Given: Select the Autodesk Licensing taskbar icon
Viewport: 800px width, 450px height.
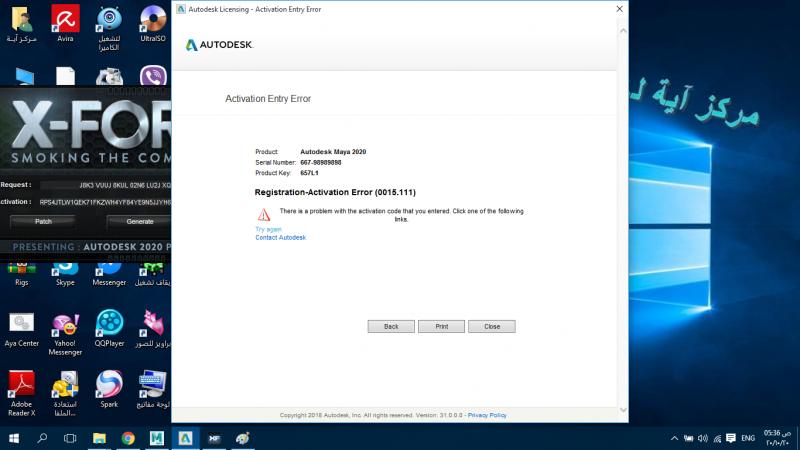Looking at the screenshot, I should (185, 438).
